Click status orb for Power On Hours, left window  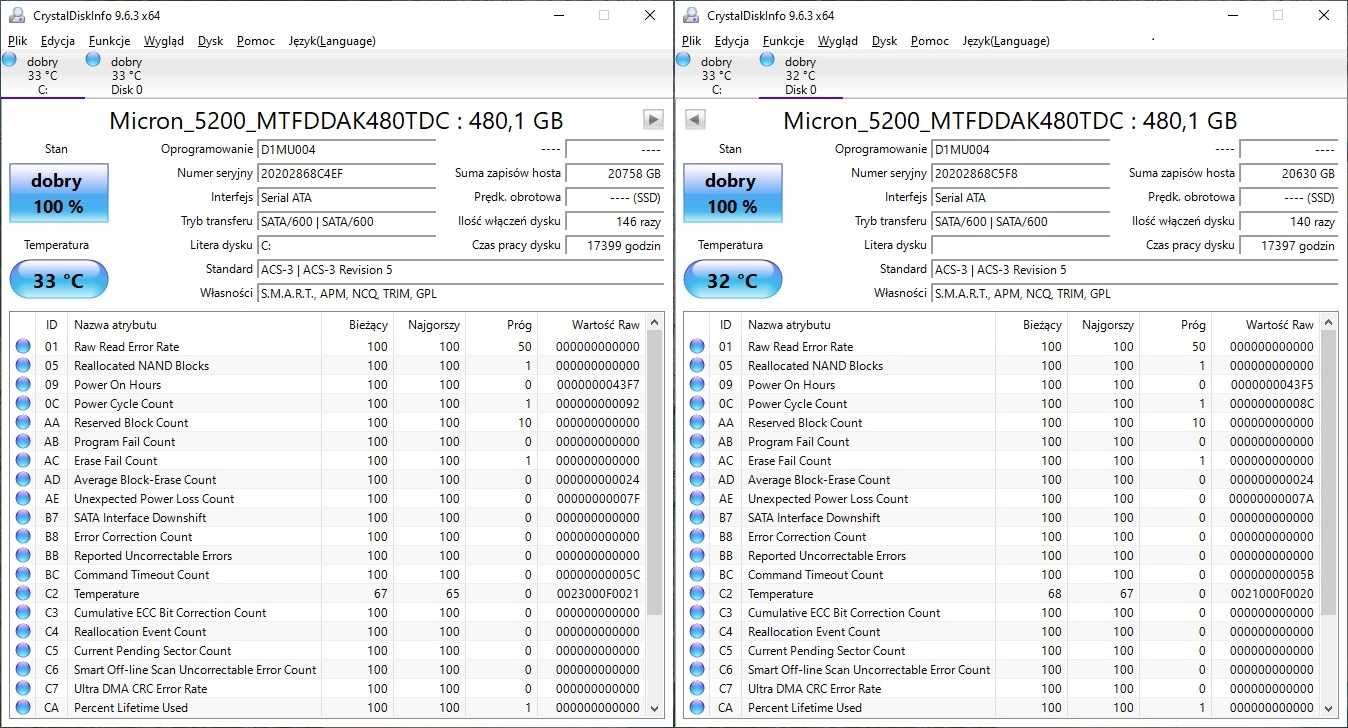[23, 384]
